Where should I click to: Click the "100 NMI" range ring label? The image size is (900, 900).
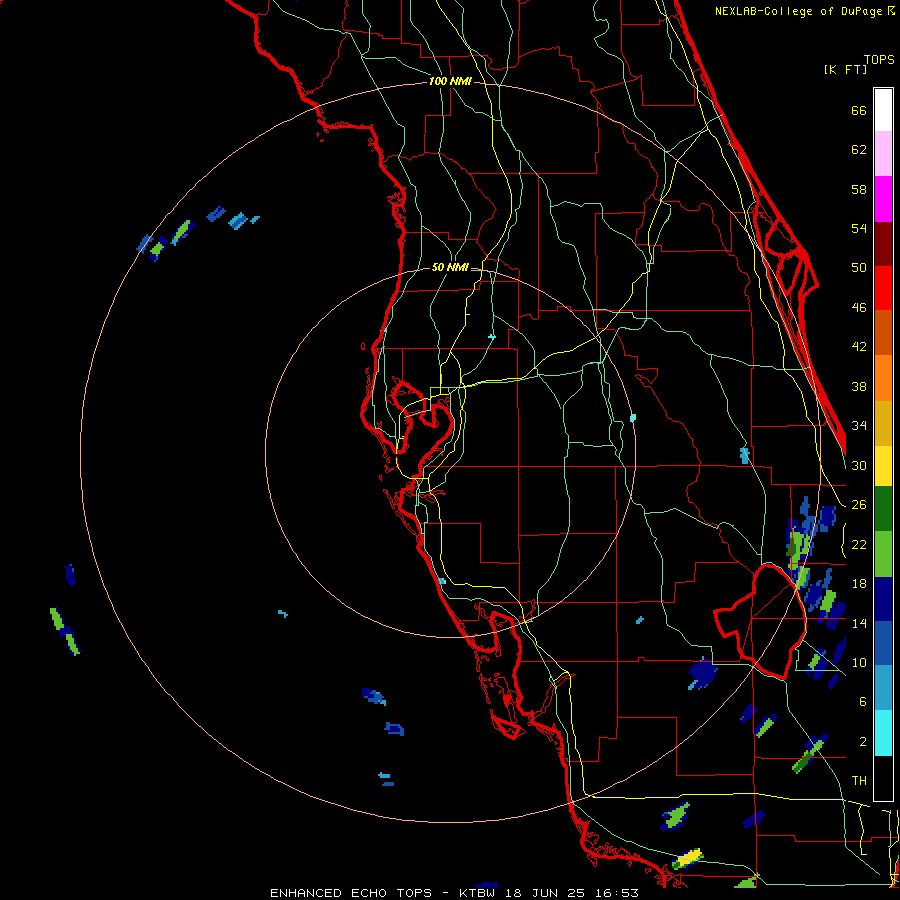(x=450, y=82)
